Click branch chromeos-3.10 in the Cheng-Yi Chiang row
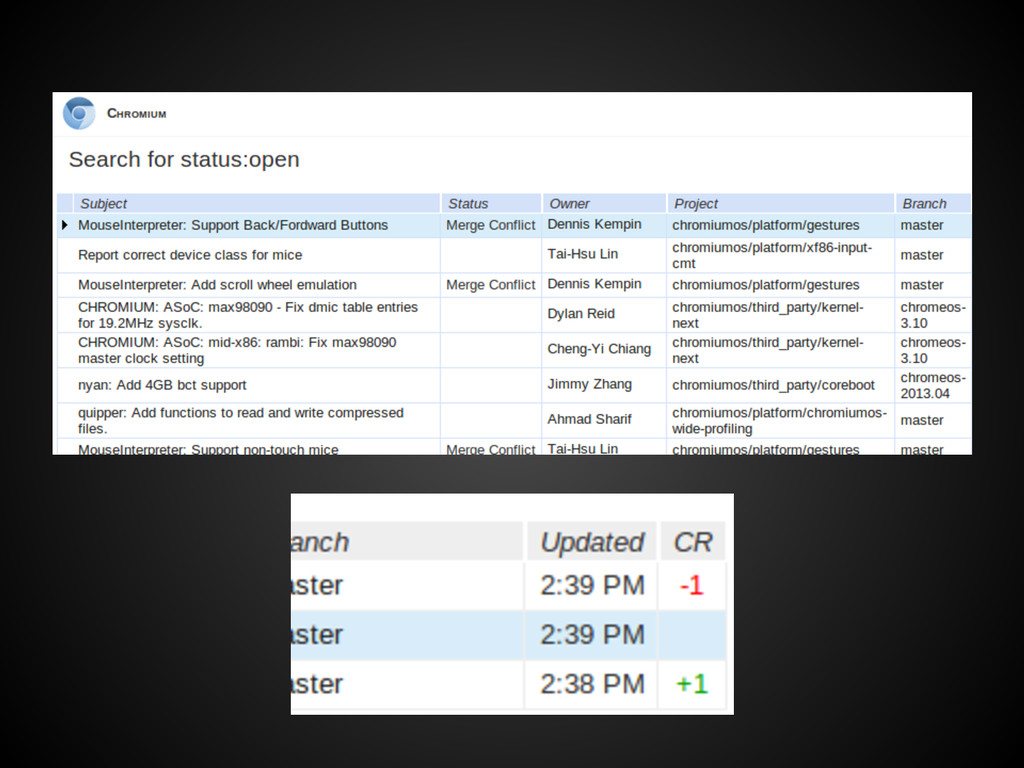The width and height of the screenshot is (1024, 768). tap(933, 350)
